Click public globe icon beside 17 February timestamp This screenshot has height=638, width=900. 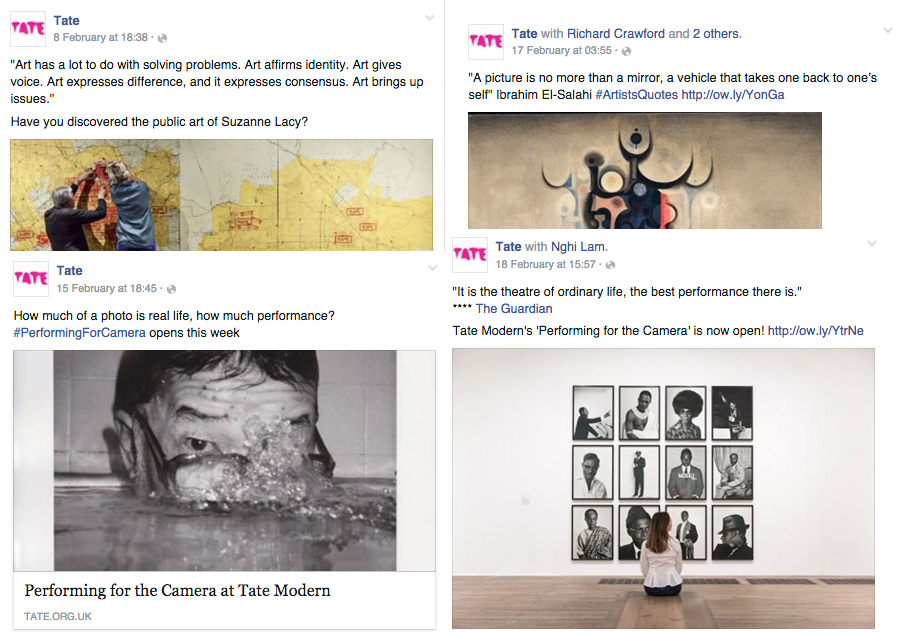click(627, 51)
